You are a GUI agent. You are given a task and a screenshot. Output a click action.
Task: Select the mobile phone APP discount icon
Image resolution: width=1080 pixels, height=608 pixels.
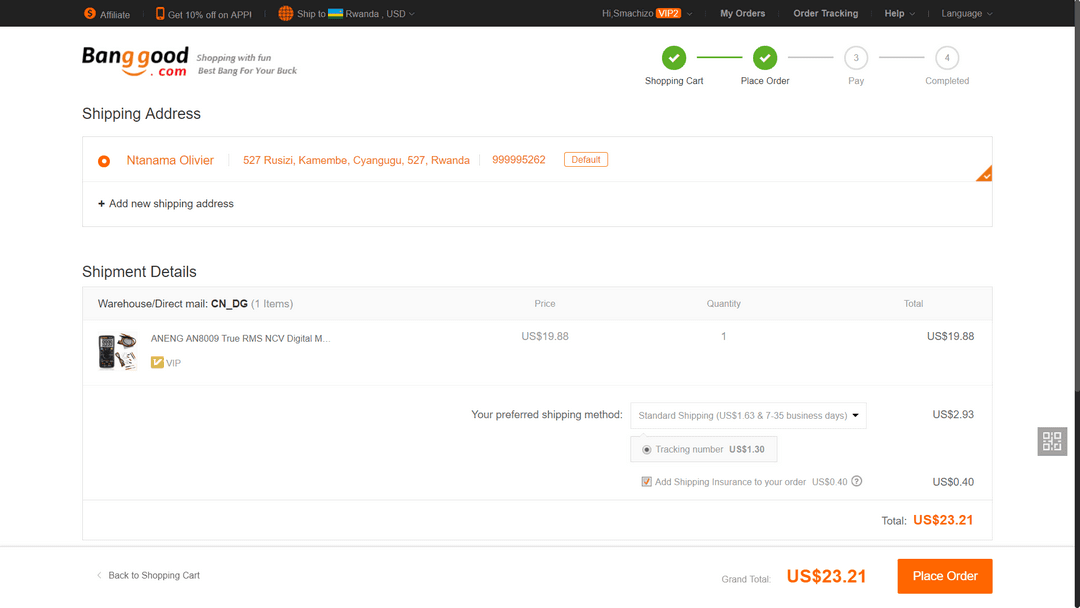point(159,13)
